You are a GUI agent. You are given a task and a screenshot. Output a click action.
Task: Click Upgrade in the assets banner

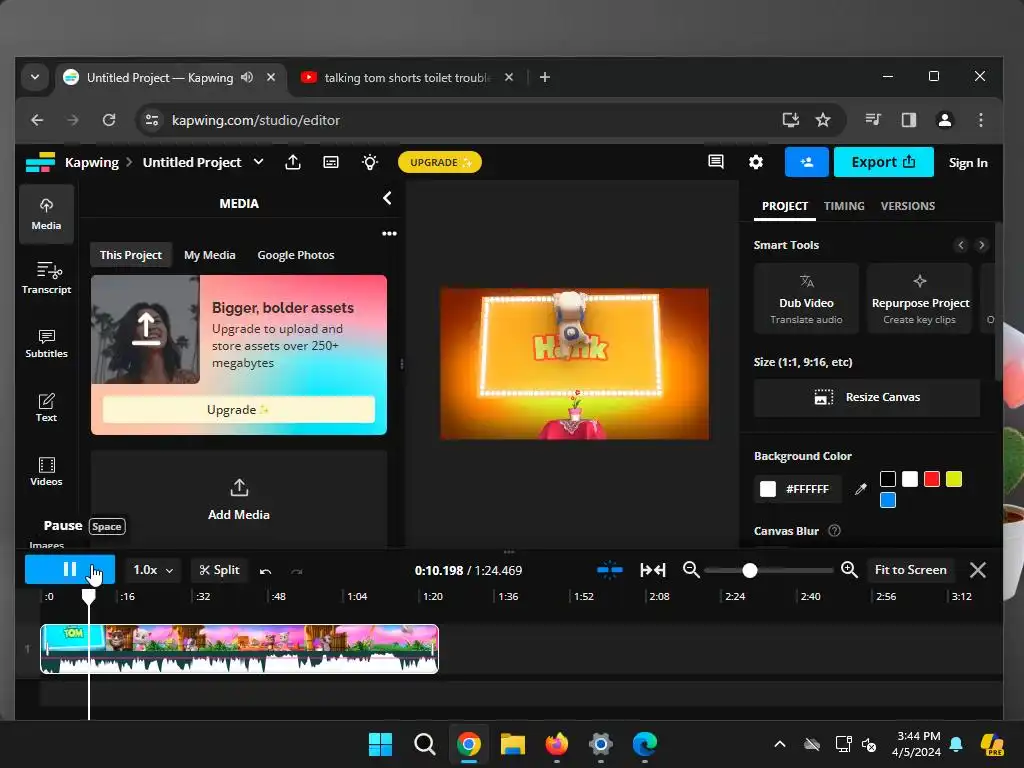click(238, 410)
